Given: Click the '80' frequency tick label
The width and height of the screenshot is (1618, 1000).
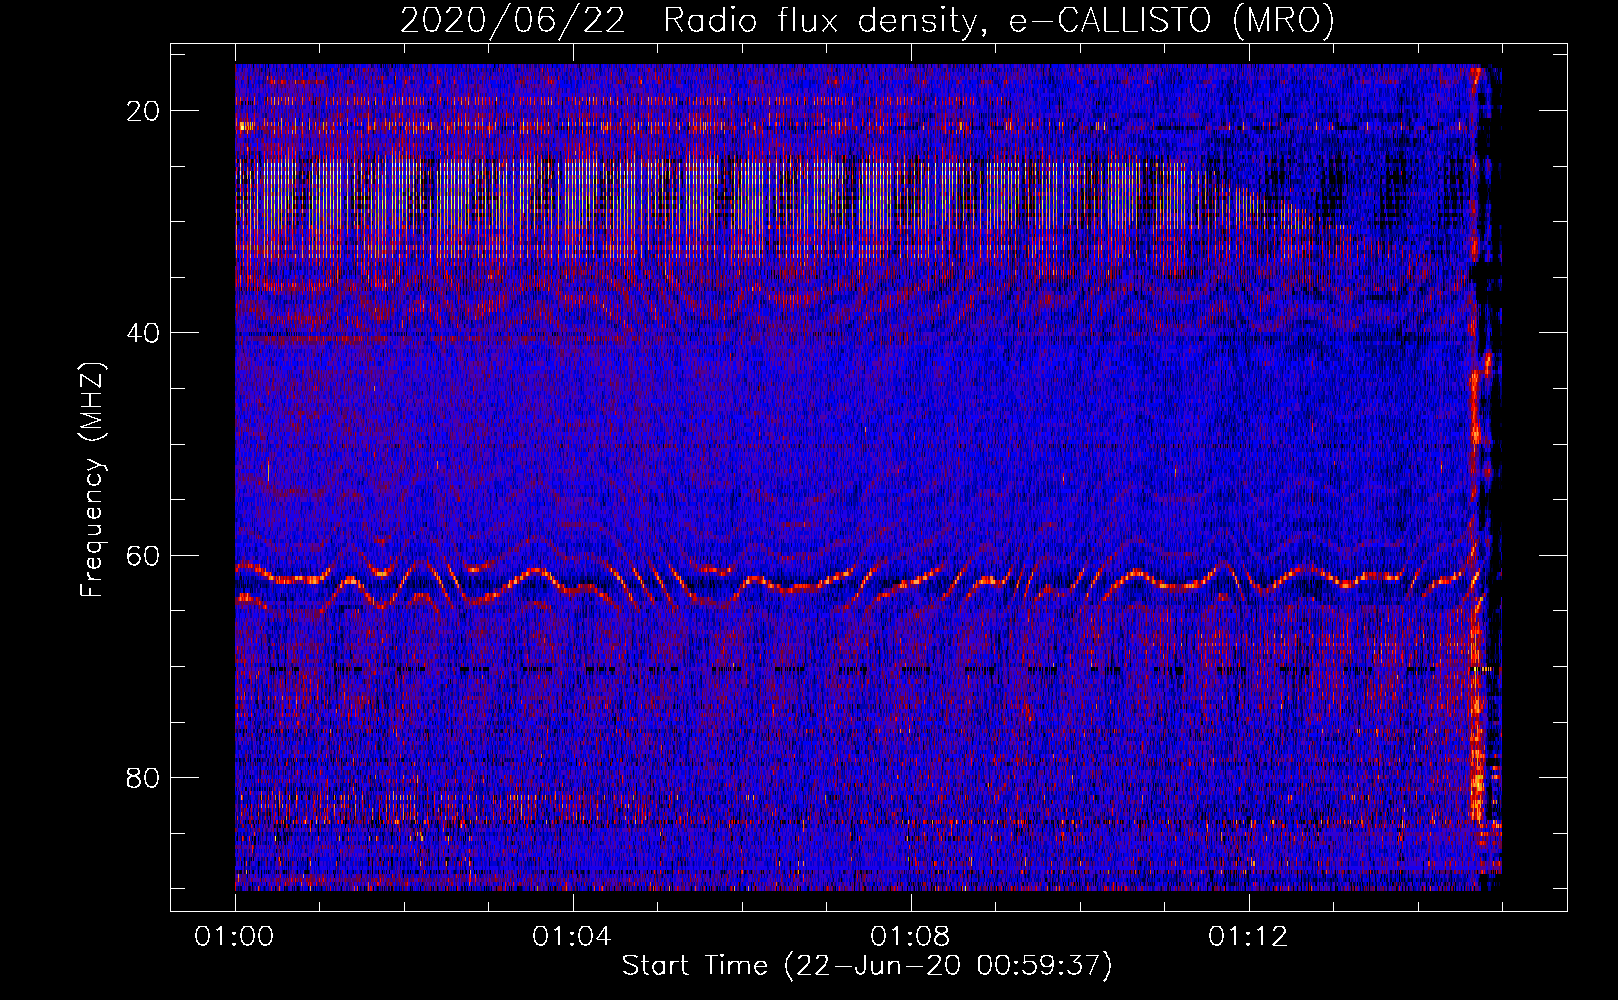Looking at the screenshot, I should pos(144,777).
